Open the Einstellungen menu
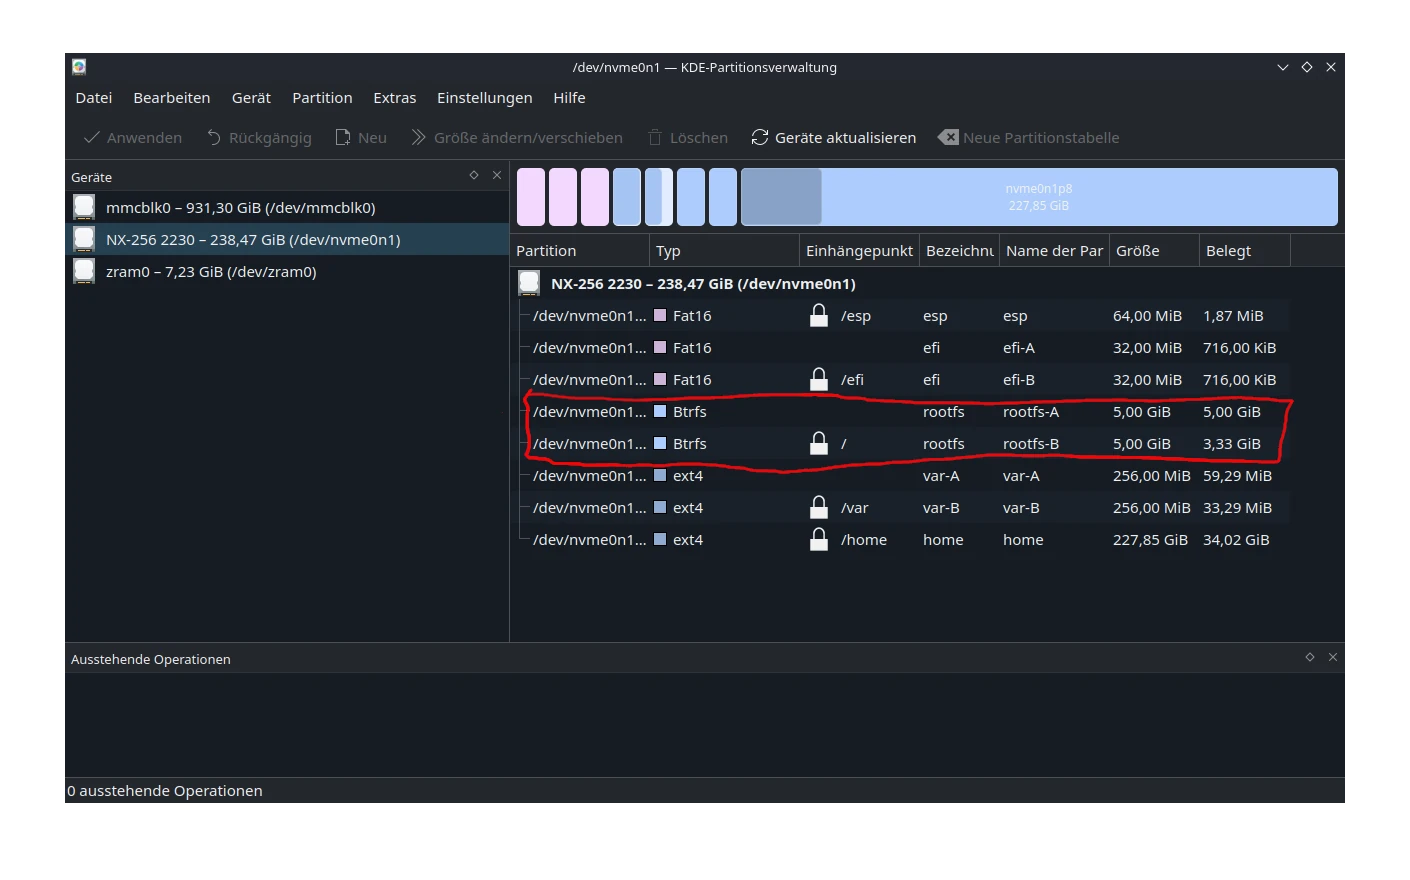 point(484,97)
